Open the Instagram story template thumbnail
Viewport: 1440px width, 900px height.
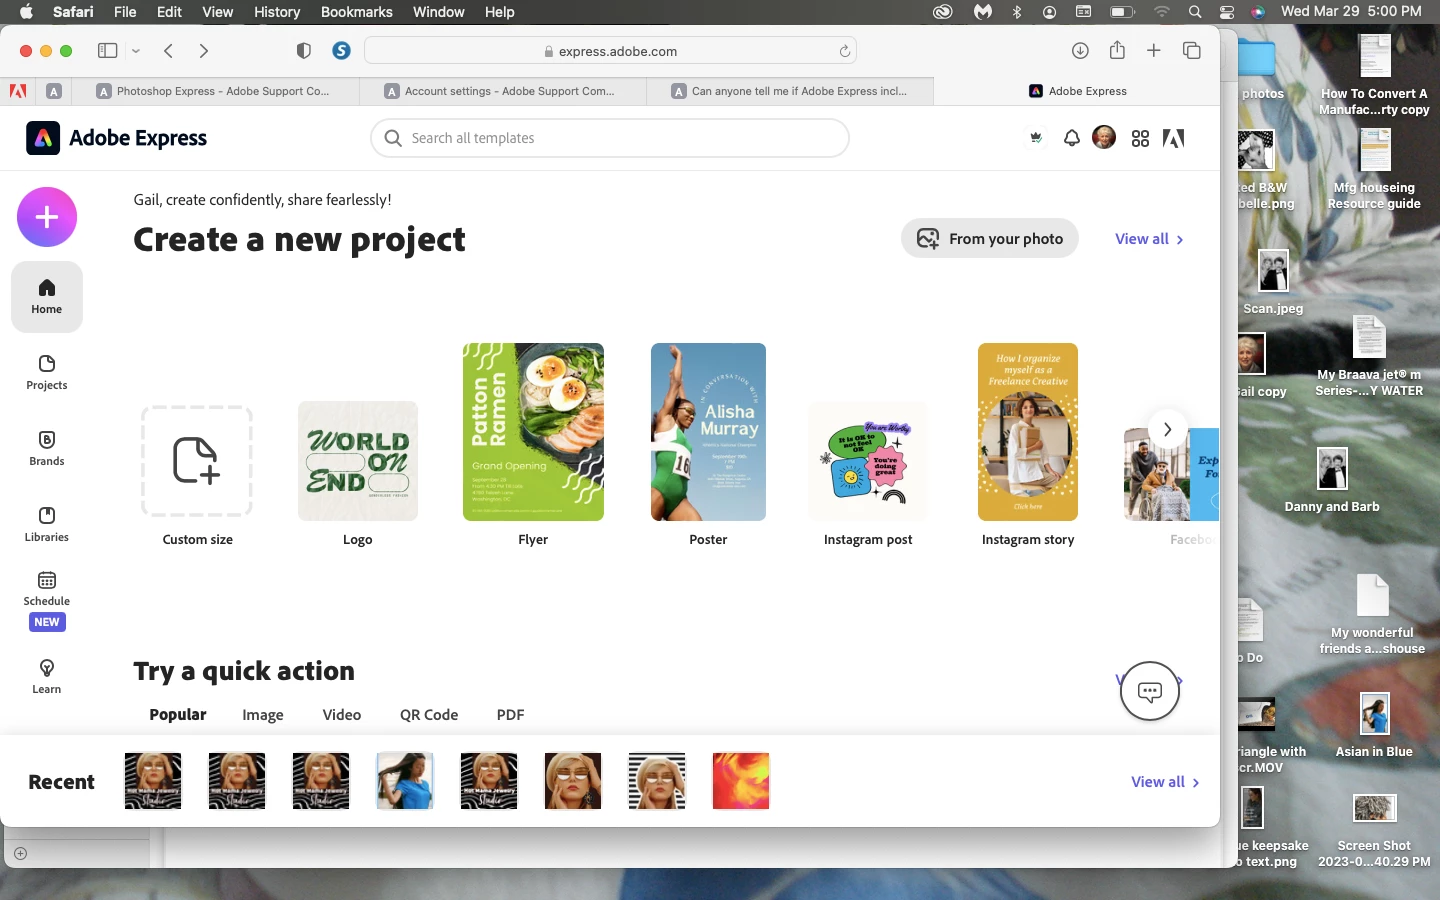pos(1028,432)
